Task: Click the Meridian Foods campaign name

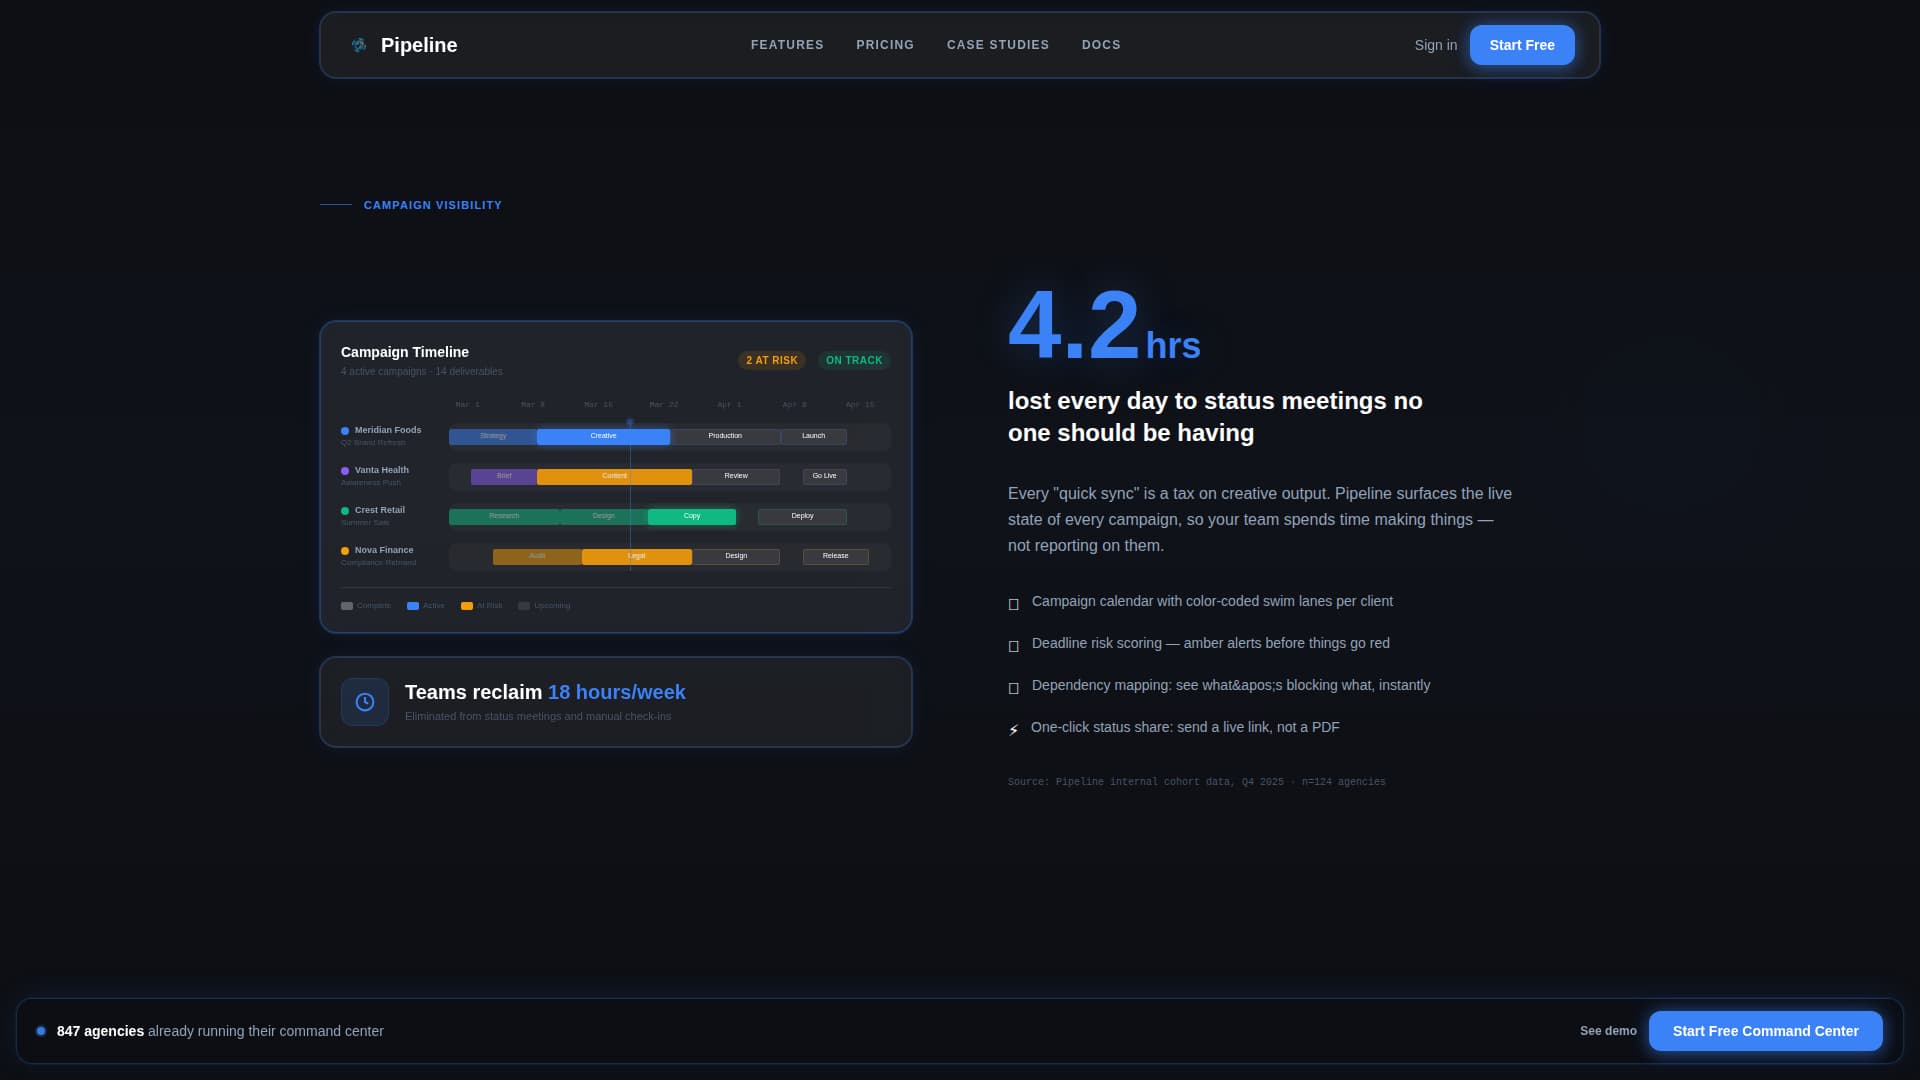Action: (x=388, y=430)
